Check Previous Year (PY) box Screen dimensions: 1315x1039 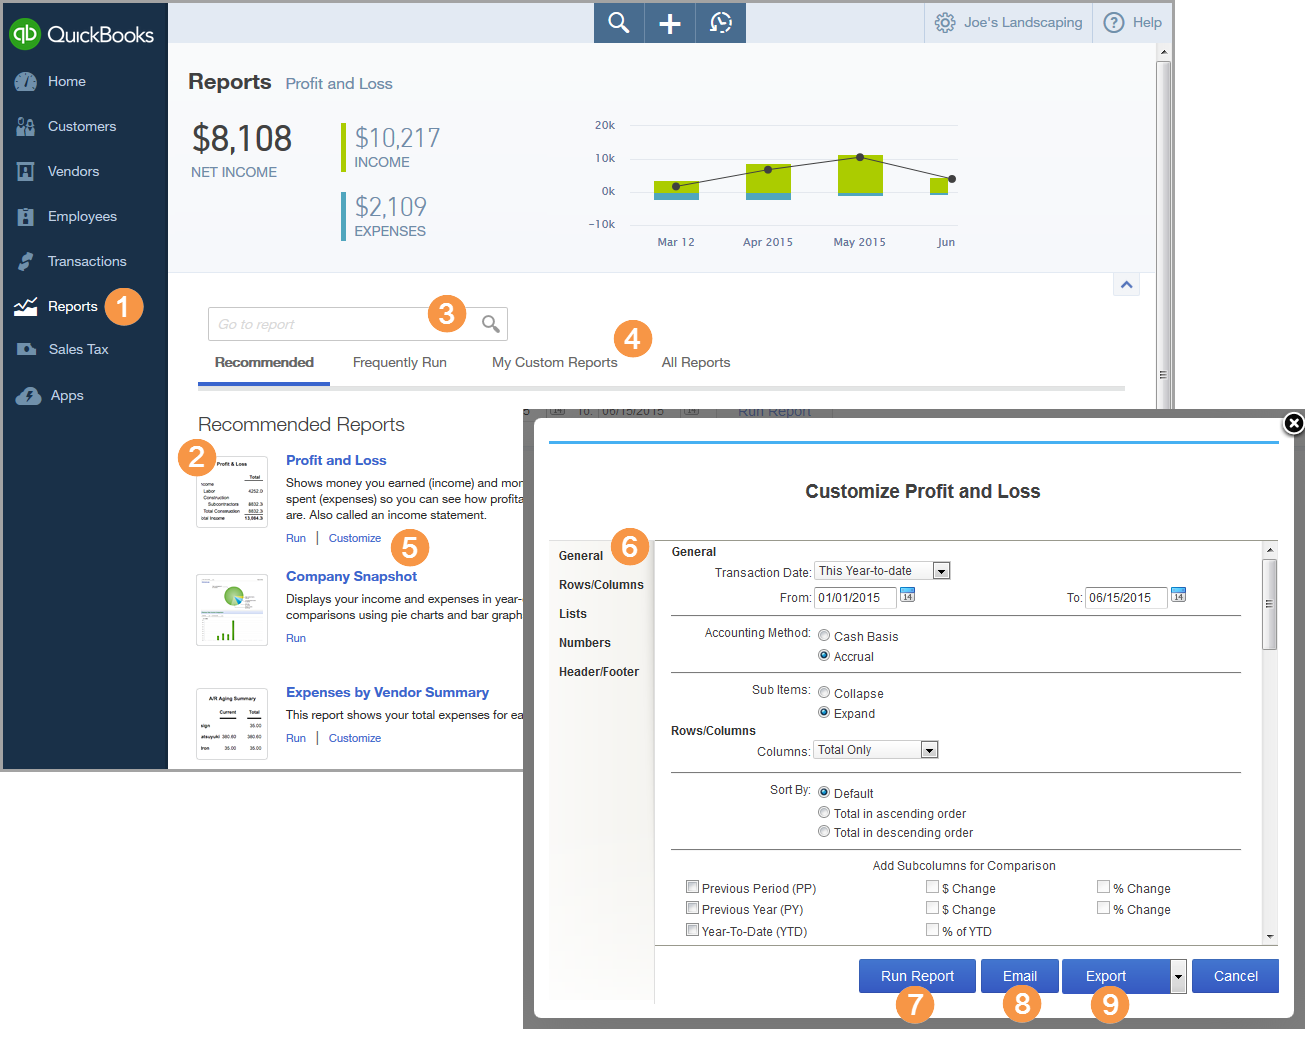coord(692,908)
